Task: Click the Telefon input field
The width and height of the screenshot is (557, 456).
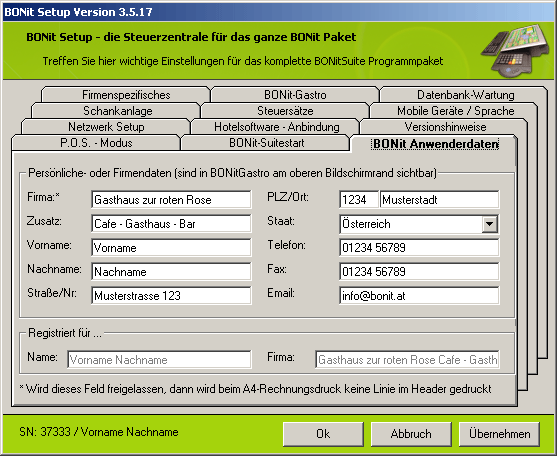Action: click(419, 247)
